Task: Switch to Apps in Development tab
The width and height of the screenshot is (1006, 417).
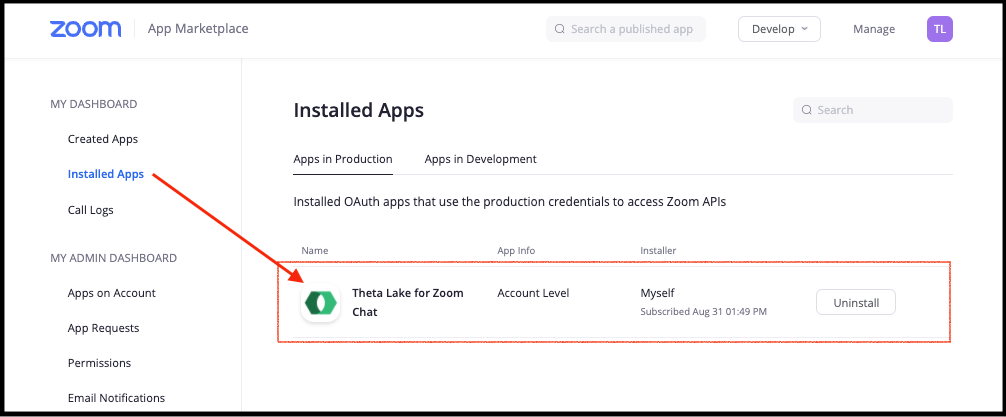Action: pyautogui.click(x=481, y=159)
